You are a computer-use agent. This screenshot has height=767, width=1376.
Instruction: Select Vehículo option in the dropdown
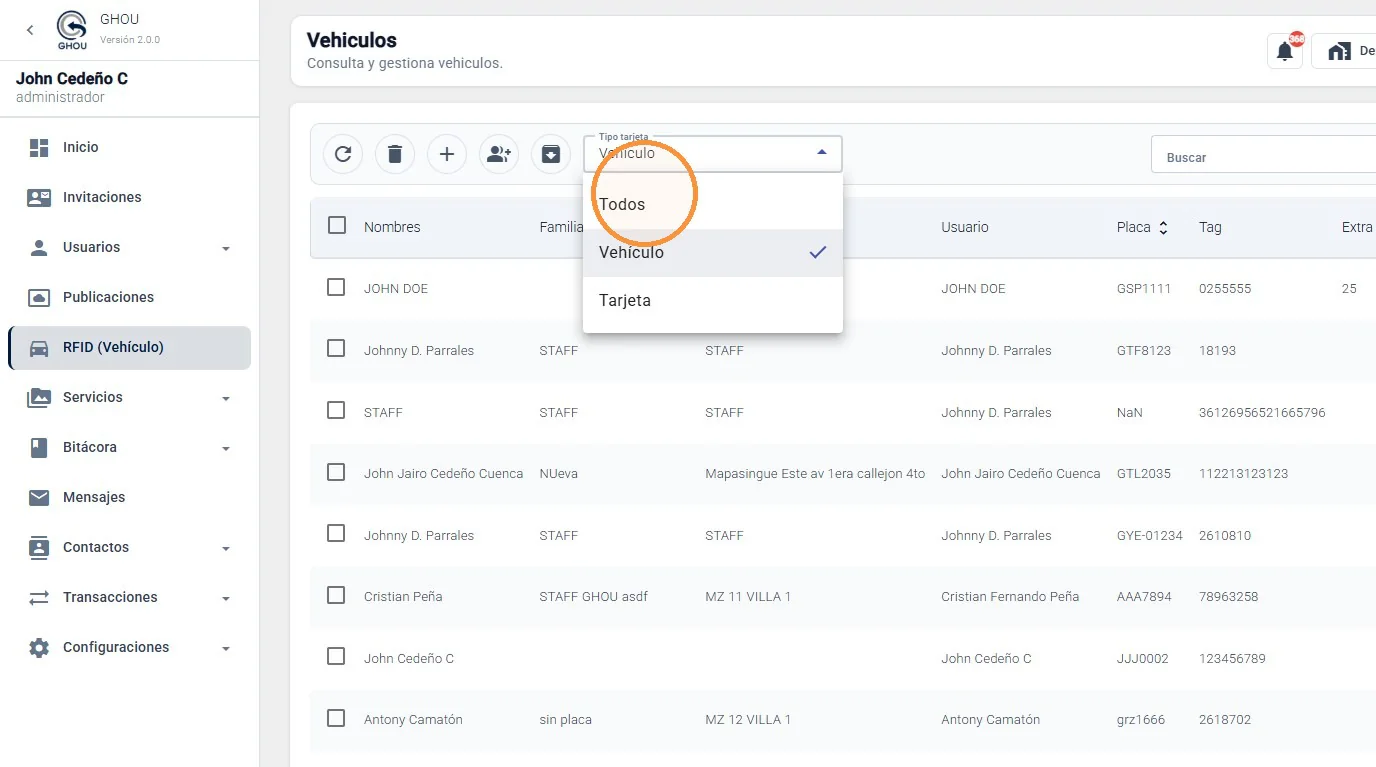point(713,252)
